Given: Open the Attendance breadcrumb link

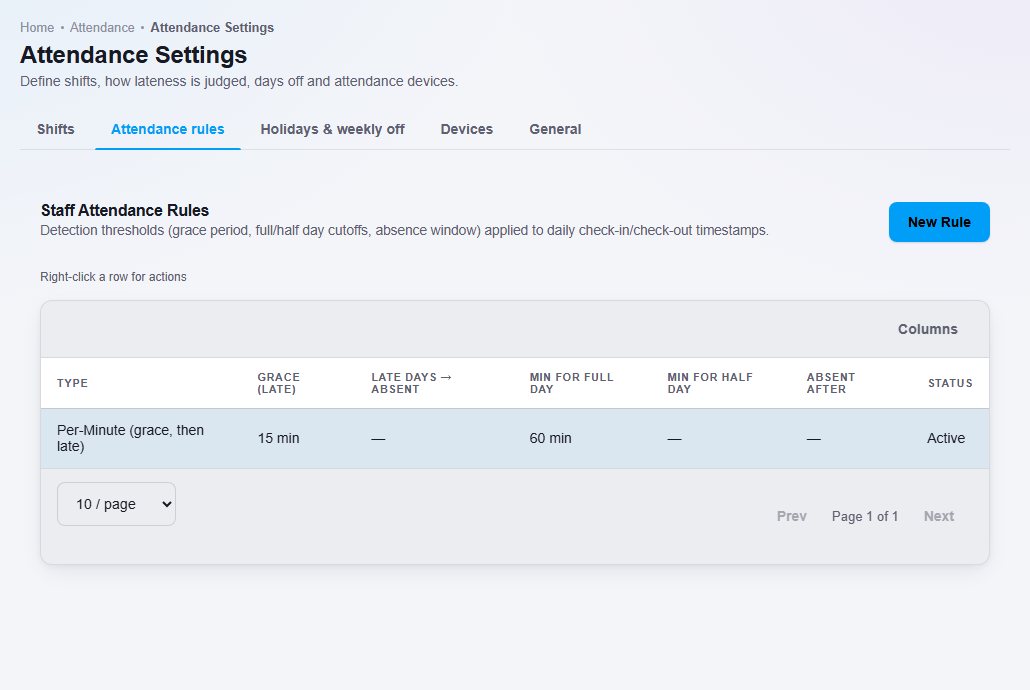Looking at the screenshot, I should pos(102,28).
